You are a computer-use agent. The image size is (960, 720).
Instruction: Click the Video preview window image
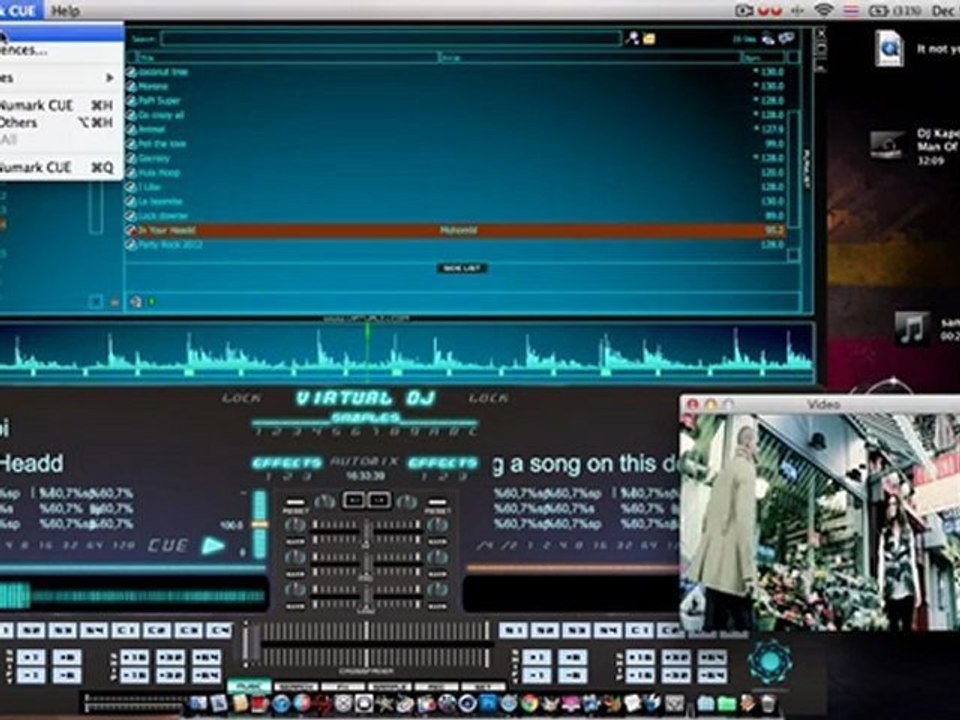[x=820, y=522]
